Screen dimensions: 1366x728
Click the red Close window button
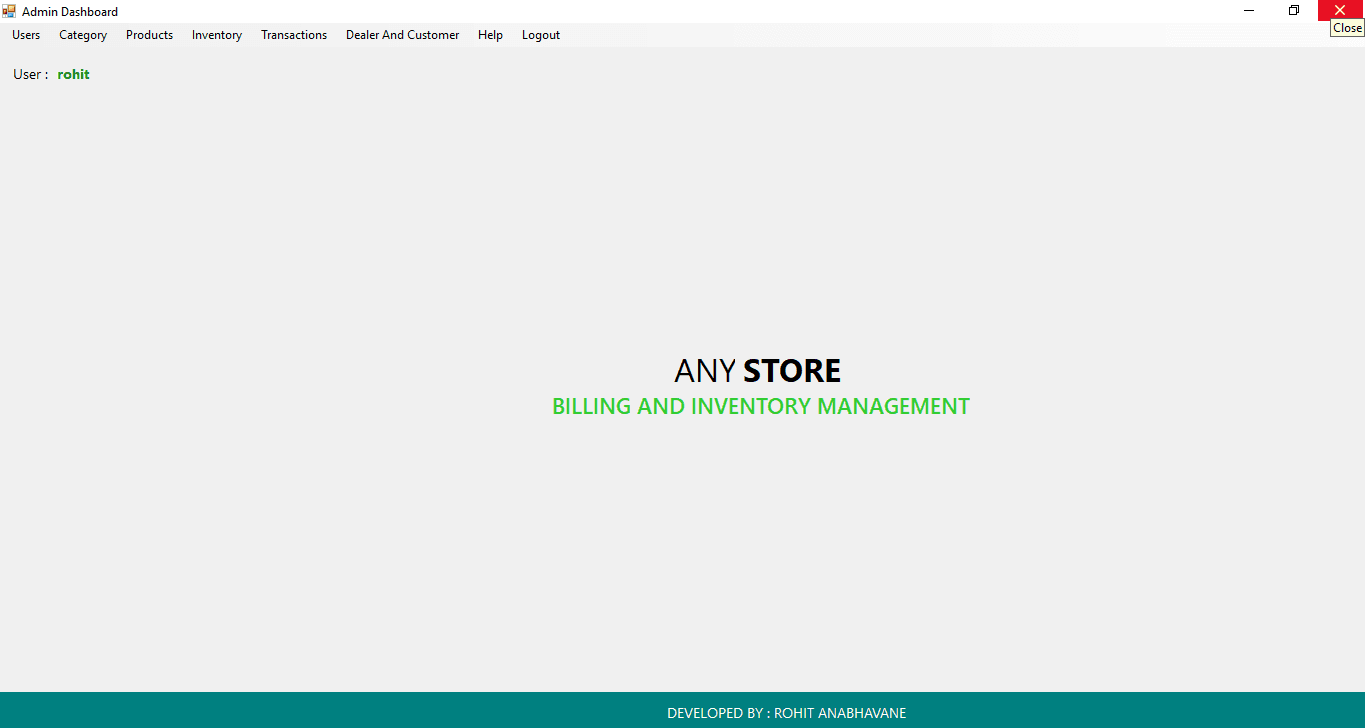1340,10
